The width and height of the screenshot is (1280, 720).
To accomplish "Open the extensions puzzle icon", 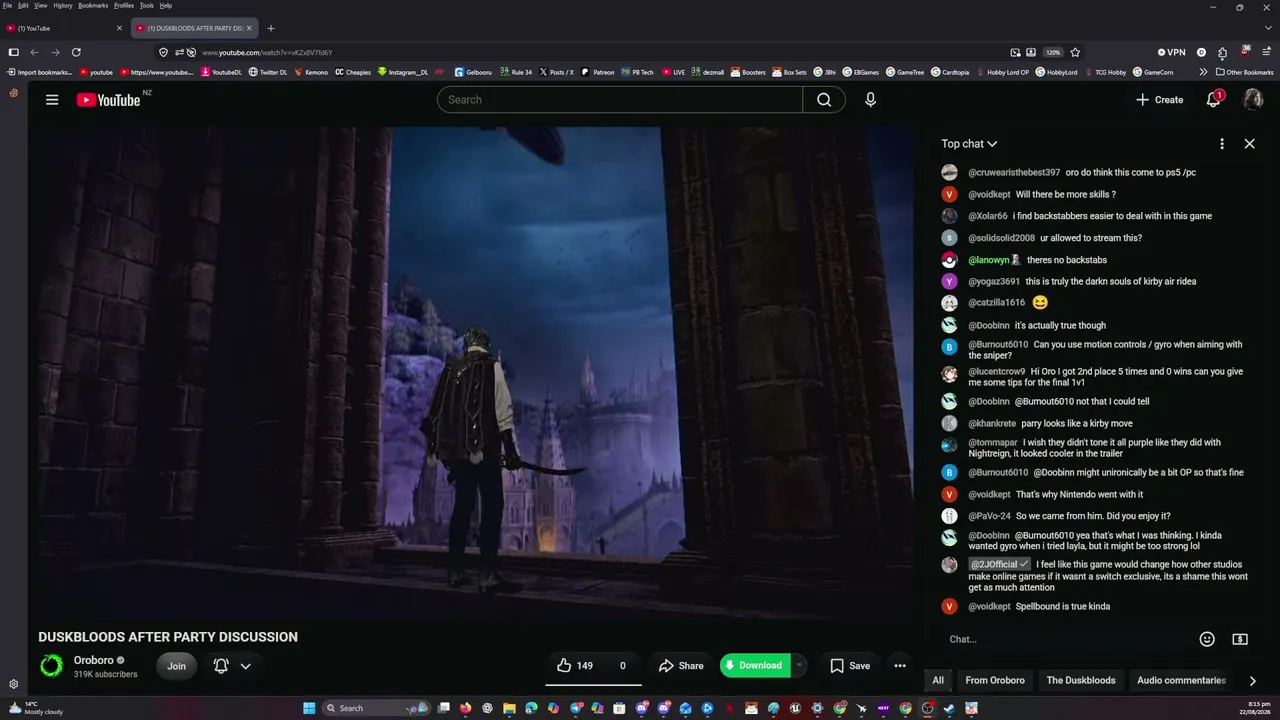I will pyautogui.click(x=1222, y=52).
